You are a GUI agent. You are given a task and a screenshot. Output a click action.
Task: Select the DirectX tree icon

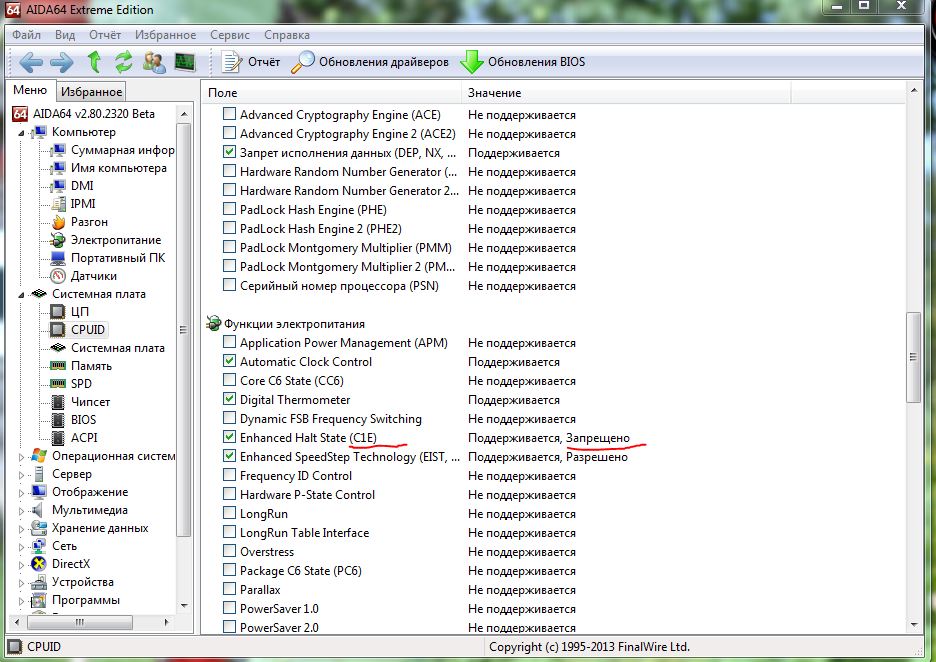(39, 564)
